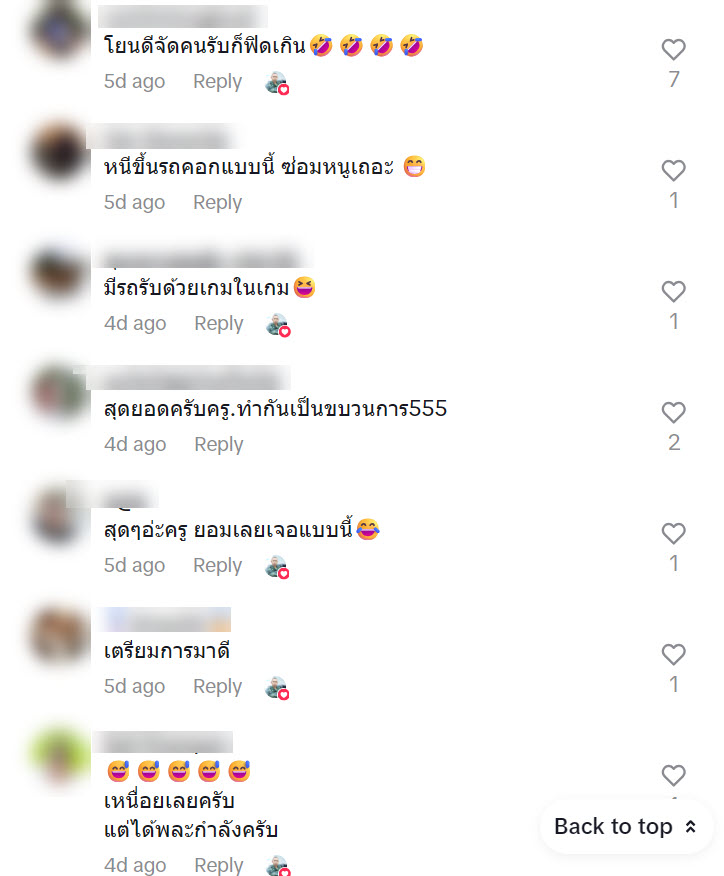Reply to the หนีขึ้นรถคอกแบบนี้ comment
Image resolution: width=724 pixels, height=876 pixels.
pos(217,202)
